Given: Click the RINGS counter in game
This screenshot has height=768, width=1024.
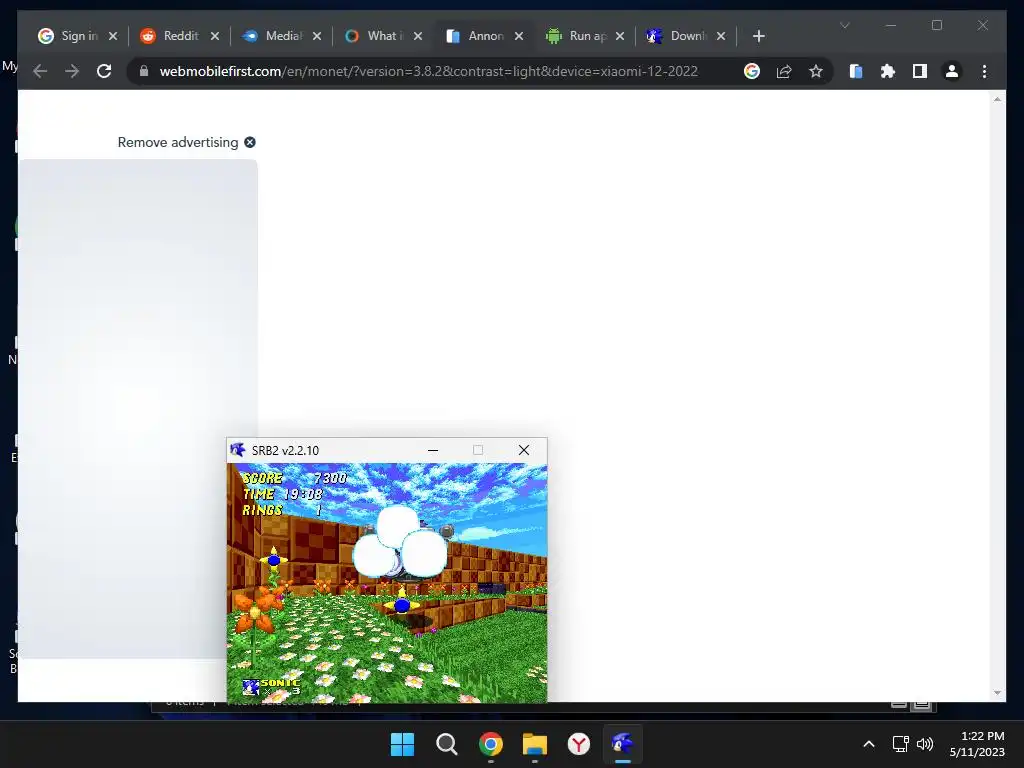Looking at the screenshot, I should 283,510.
